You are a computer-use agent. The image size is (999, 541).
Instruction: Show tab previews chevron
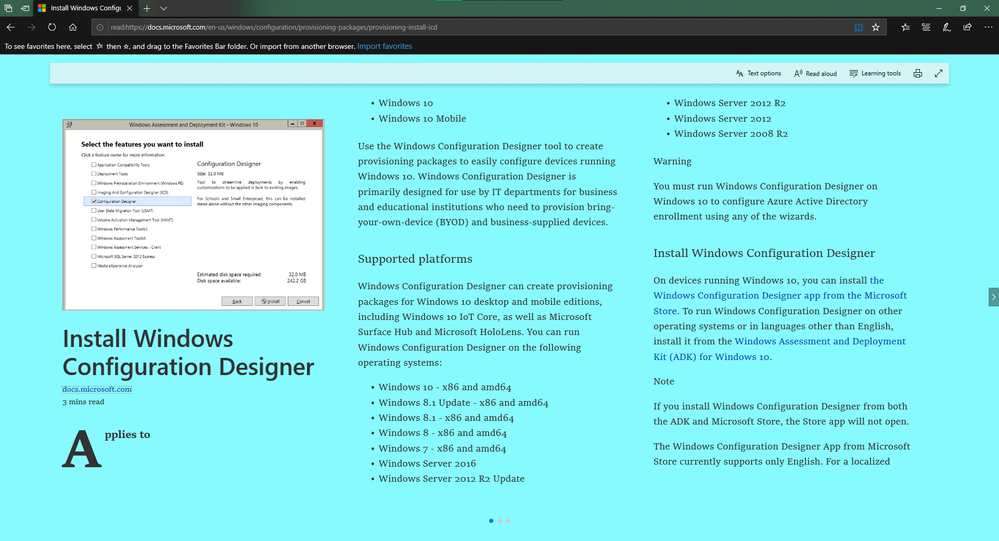[164, 8]
